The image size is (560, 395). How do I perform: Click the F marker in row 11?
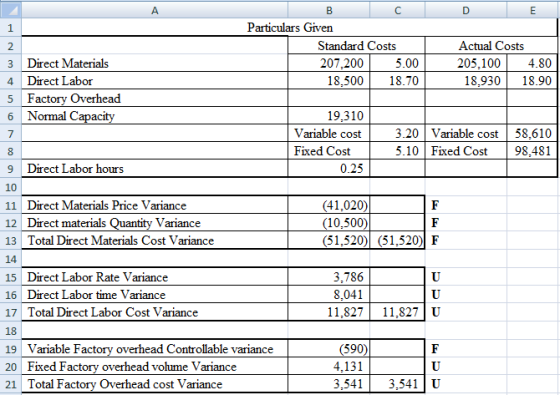[x=435, y=205]
